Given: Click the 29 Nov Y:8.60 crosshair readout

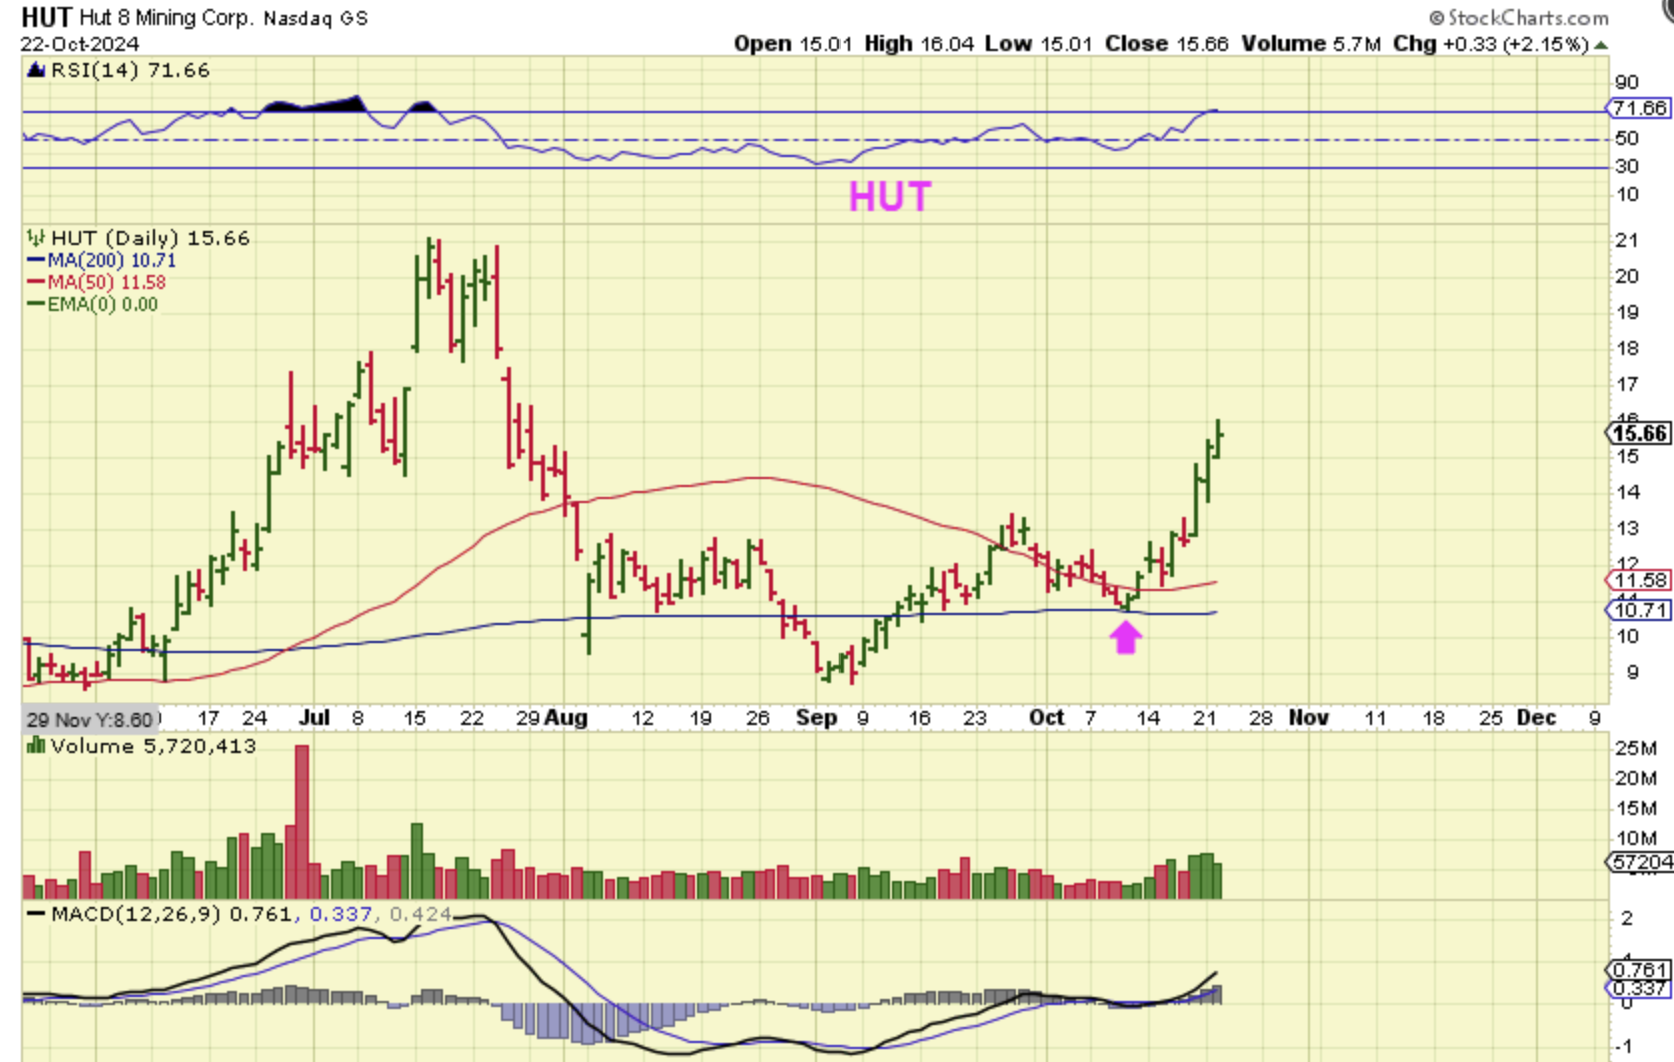Looking at the screenshot, I should coord(89,719).
